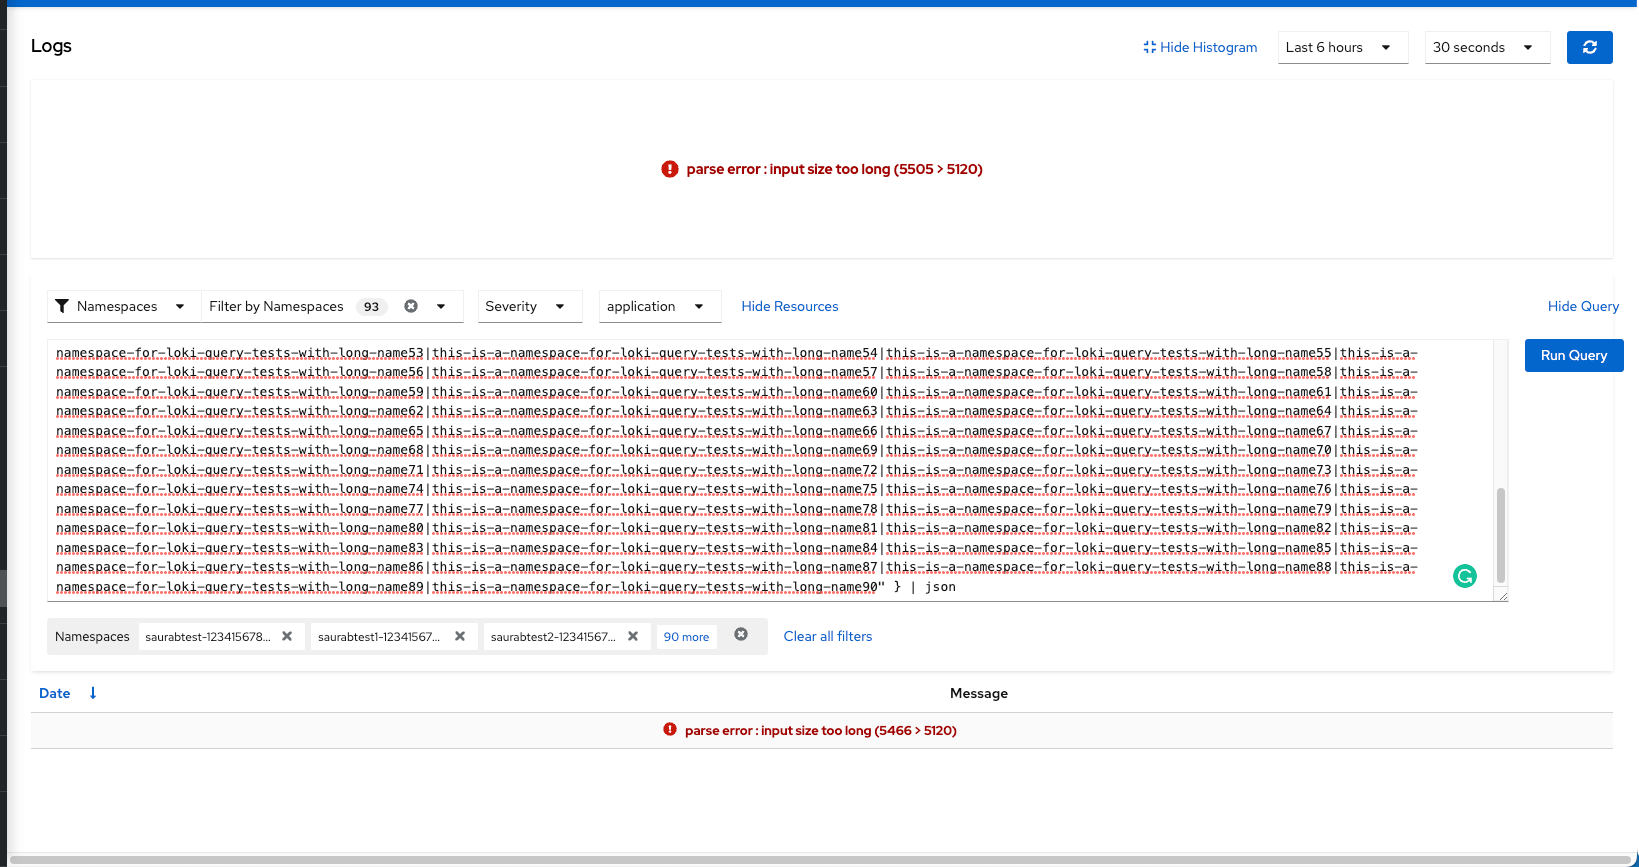Remove the saurabtest2-12341567 namespace chip

click(633, 636)
